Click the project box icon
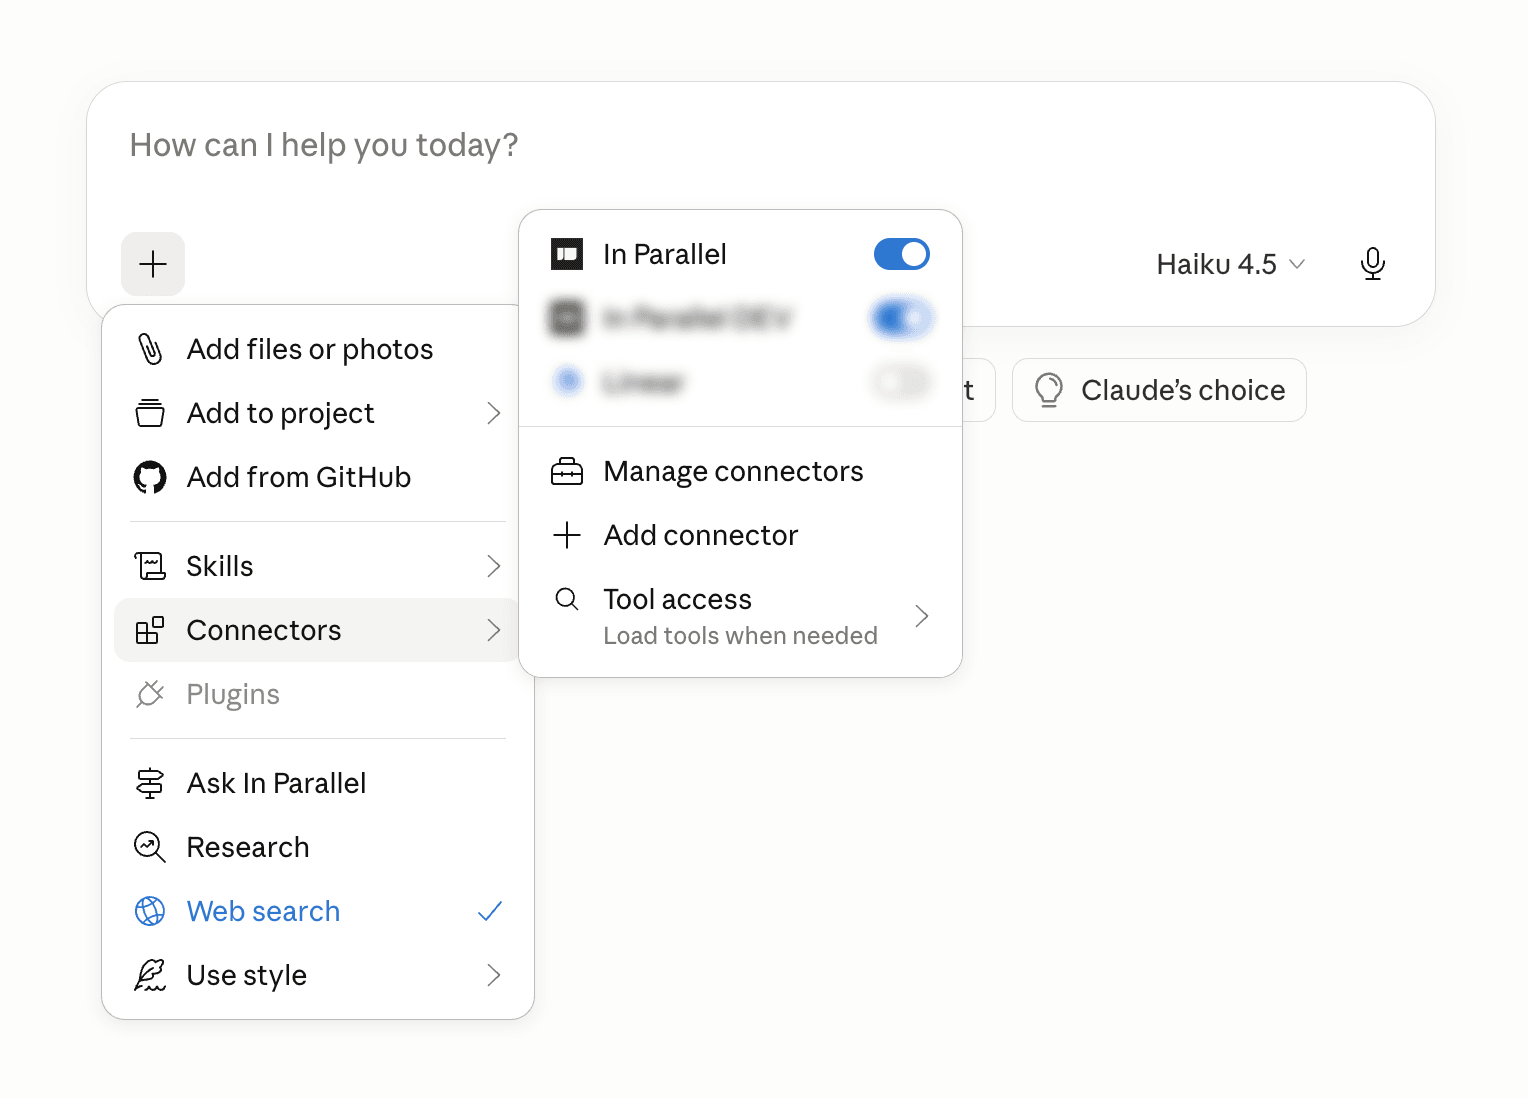Screen dimensions: 1528x1098 pyautogui.click(x=150, y=413)
